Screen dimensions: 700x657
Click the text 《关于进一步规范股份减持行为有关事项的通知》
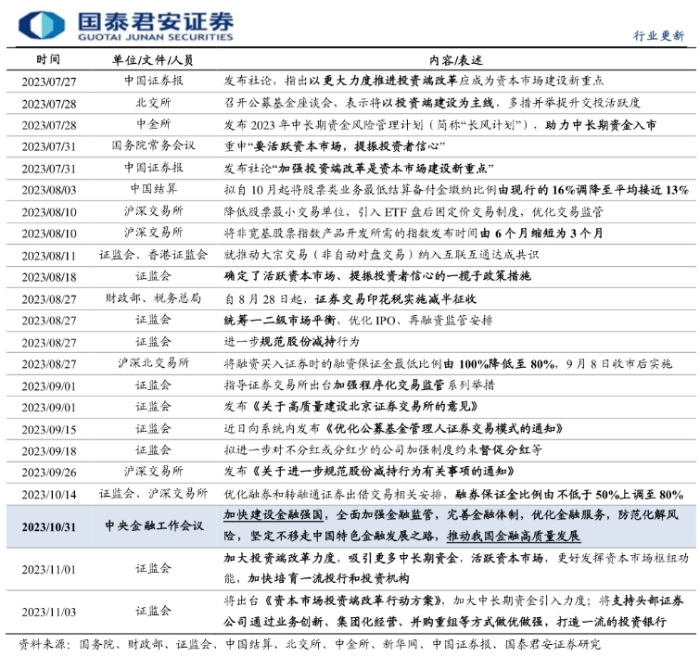pyautogui.click(x=382, y=471)
